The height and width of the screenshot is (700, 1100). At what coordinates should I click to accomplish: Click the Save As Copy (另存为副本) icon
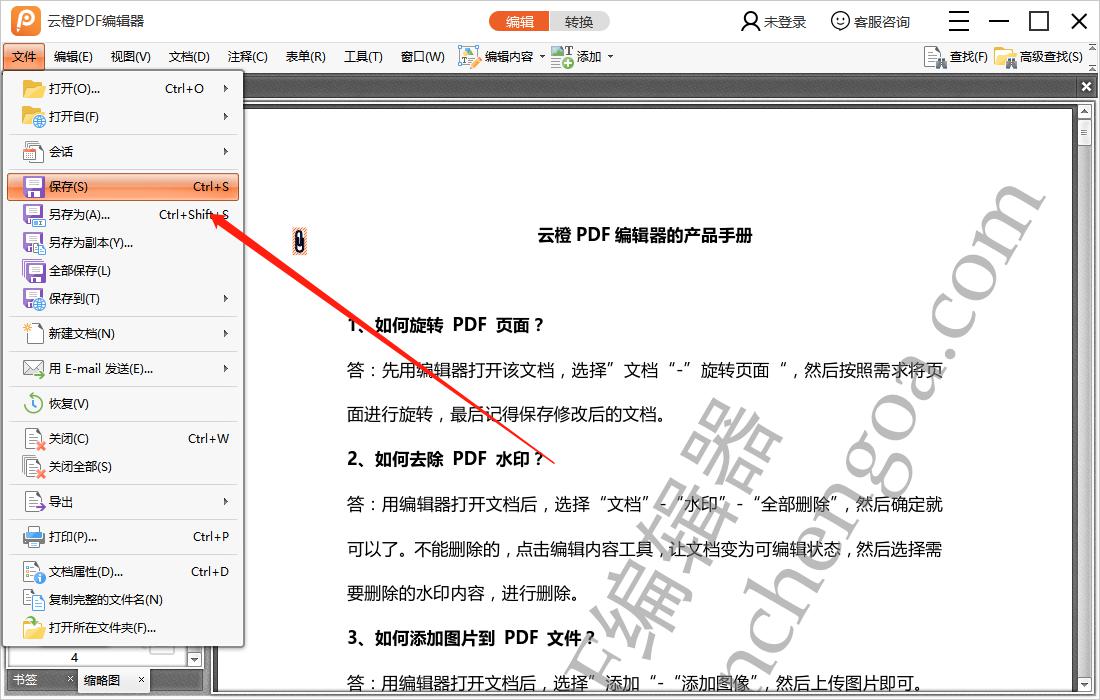tap(34, 243)
